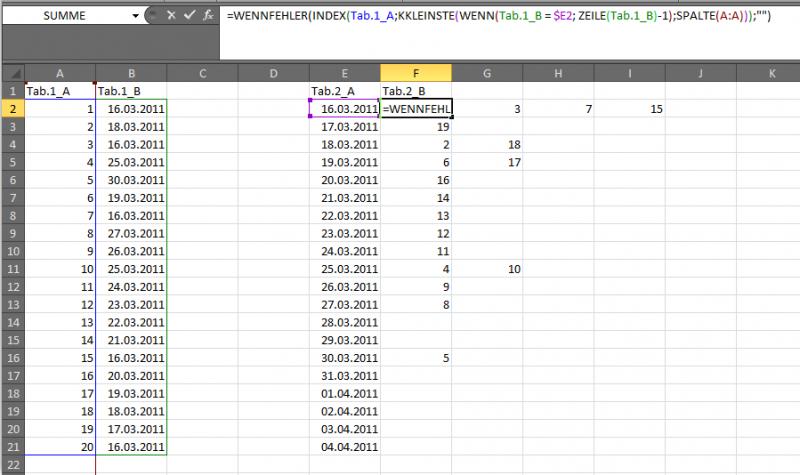
Task: Click the SUMME name box field
Action: coord(65,17)
